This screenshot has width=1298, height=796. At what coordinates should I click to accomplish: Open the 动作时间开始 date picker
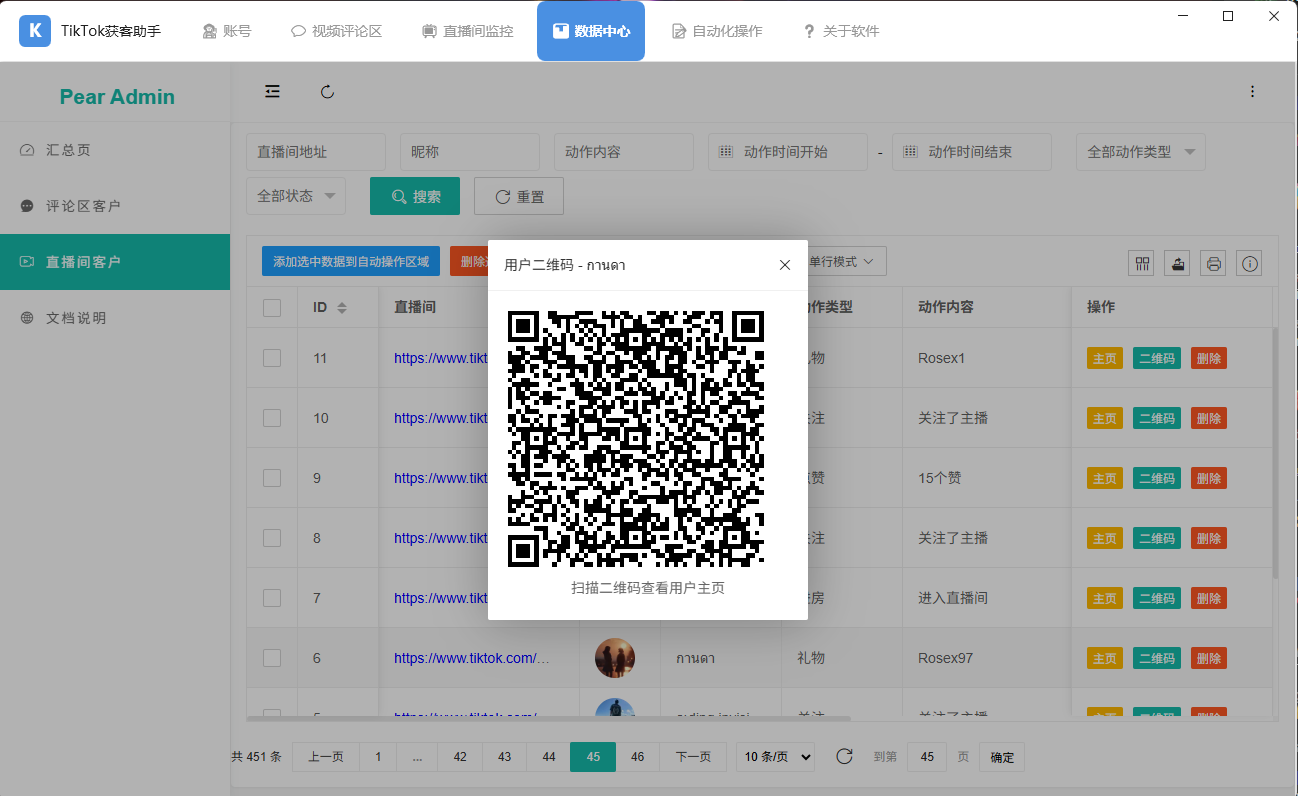pos(788,152)
